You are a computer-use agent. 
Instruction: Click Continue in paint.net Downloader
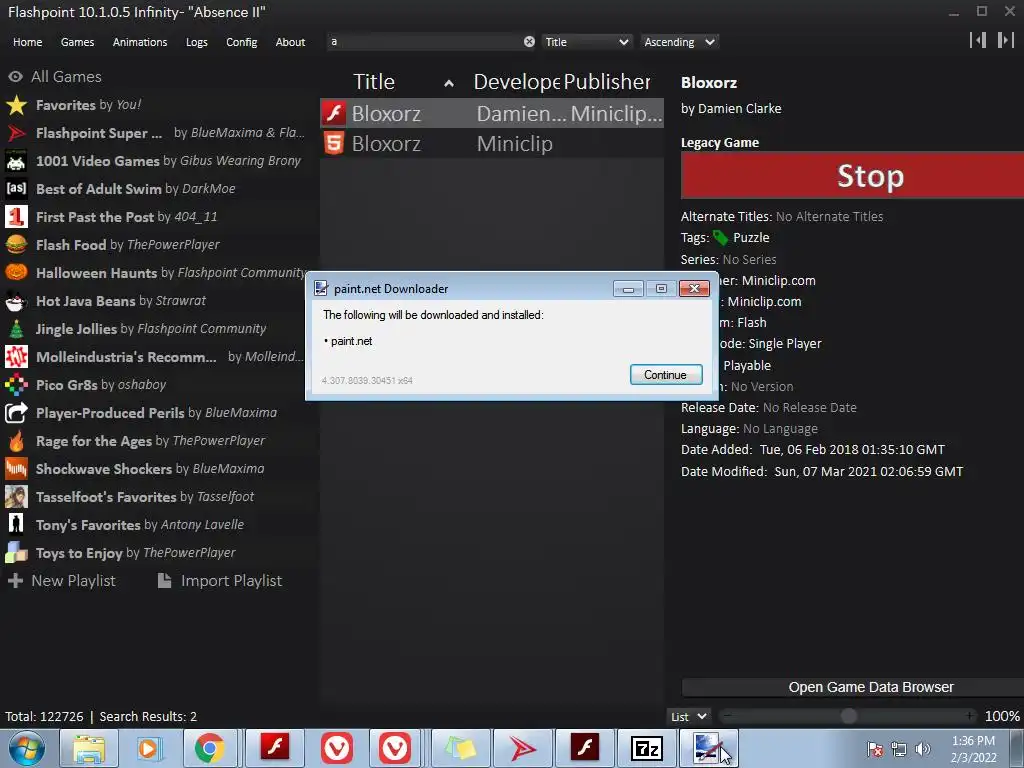coord(665,375)
